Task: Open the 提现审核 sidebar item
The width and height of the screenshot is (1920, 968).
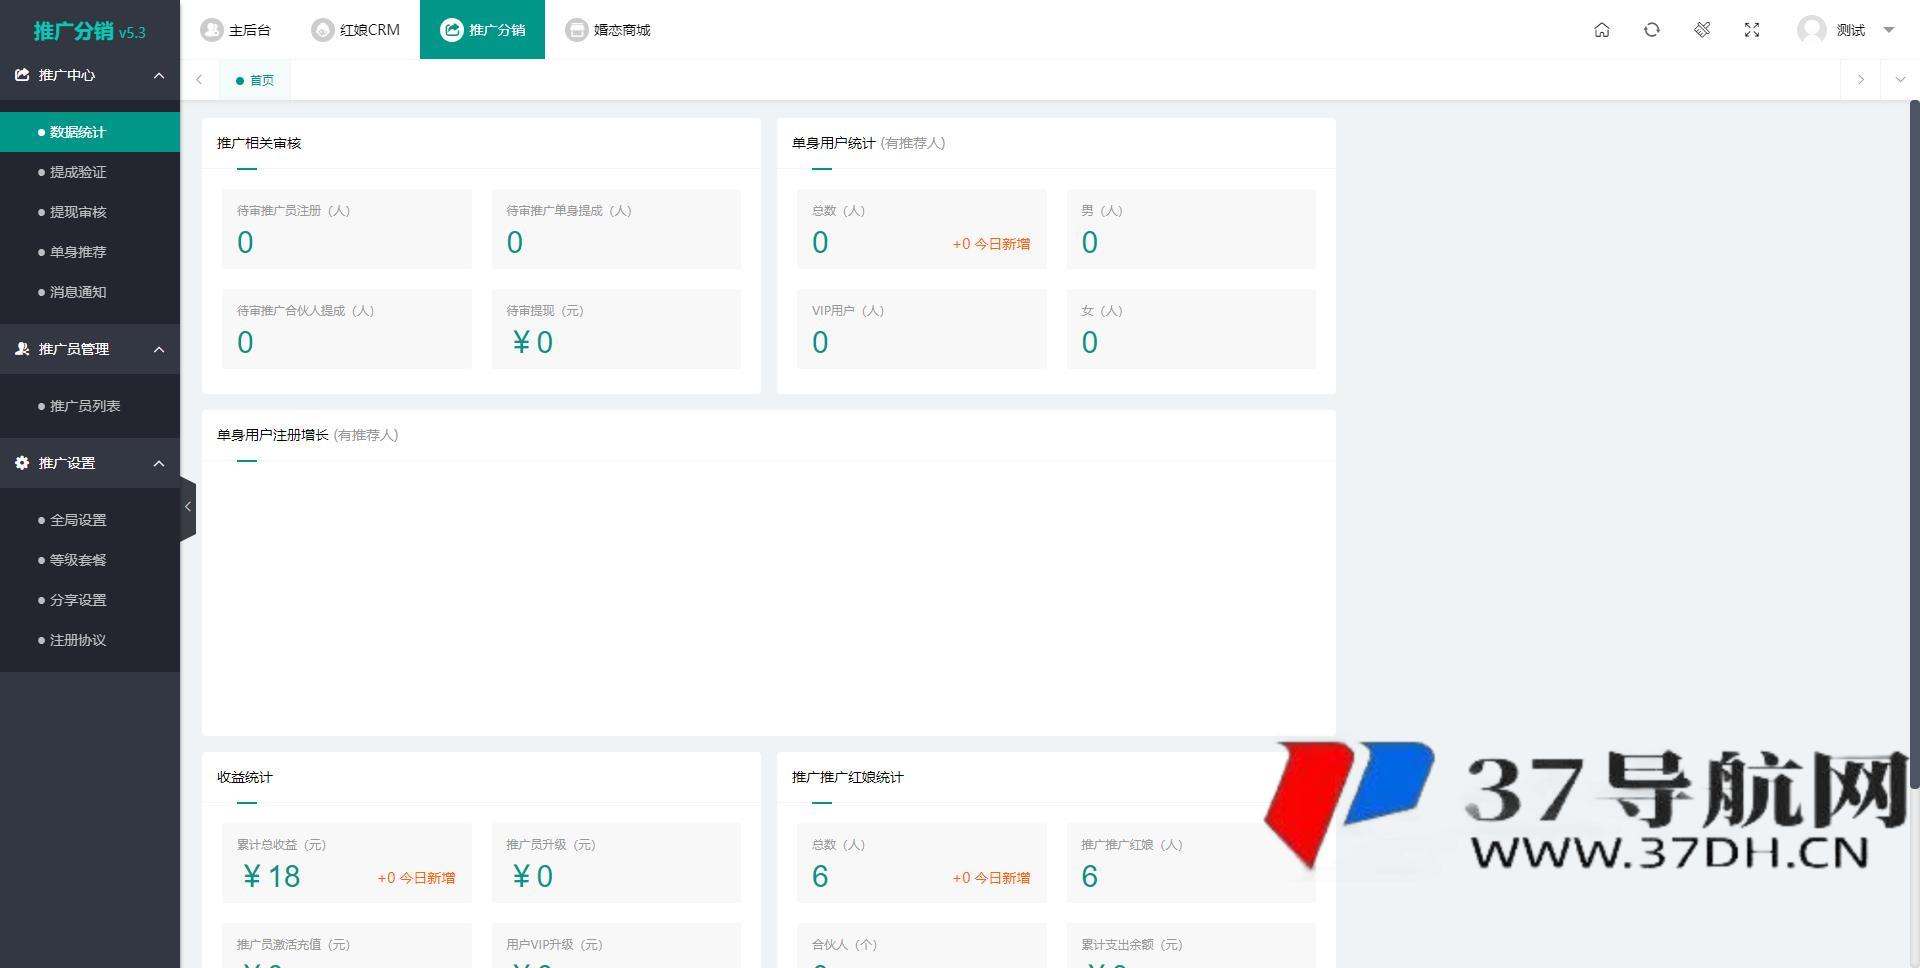Action: click(78, 212)
